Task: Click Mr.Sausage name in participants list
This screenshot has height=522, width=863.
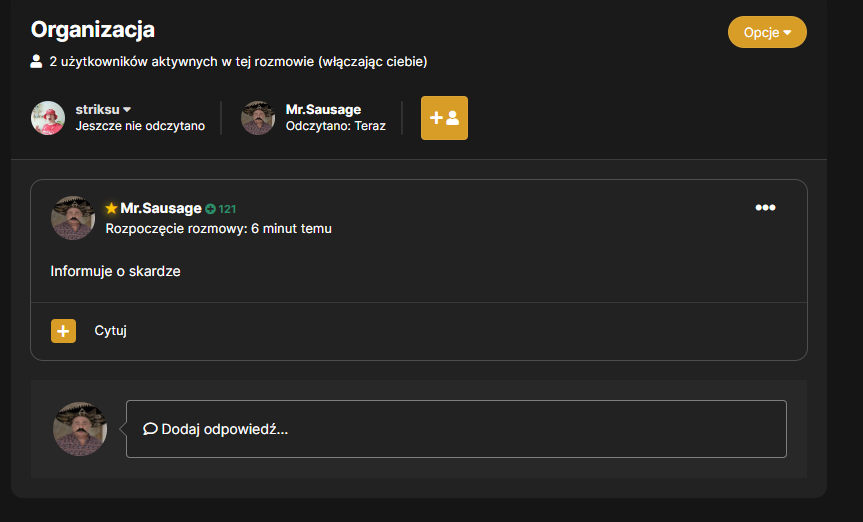Action: click(323, 110)
